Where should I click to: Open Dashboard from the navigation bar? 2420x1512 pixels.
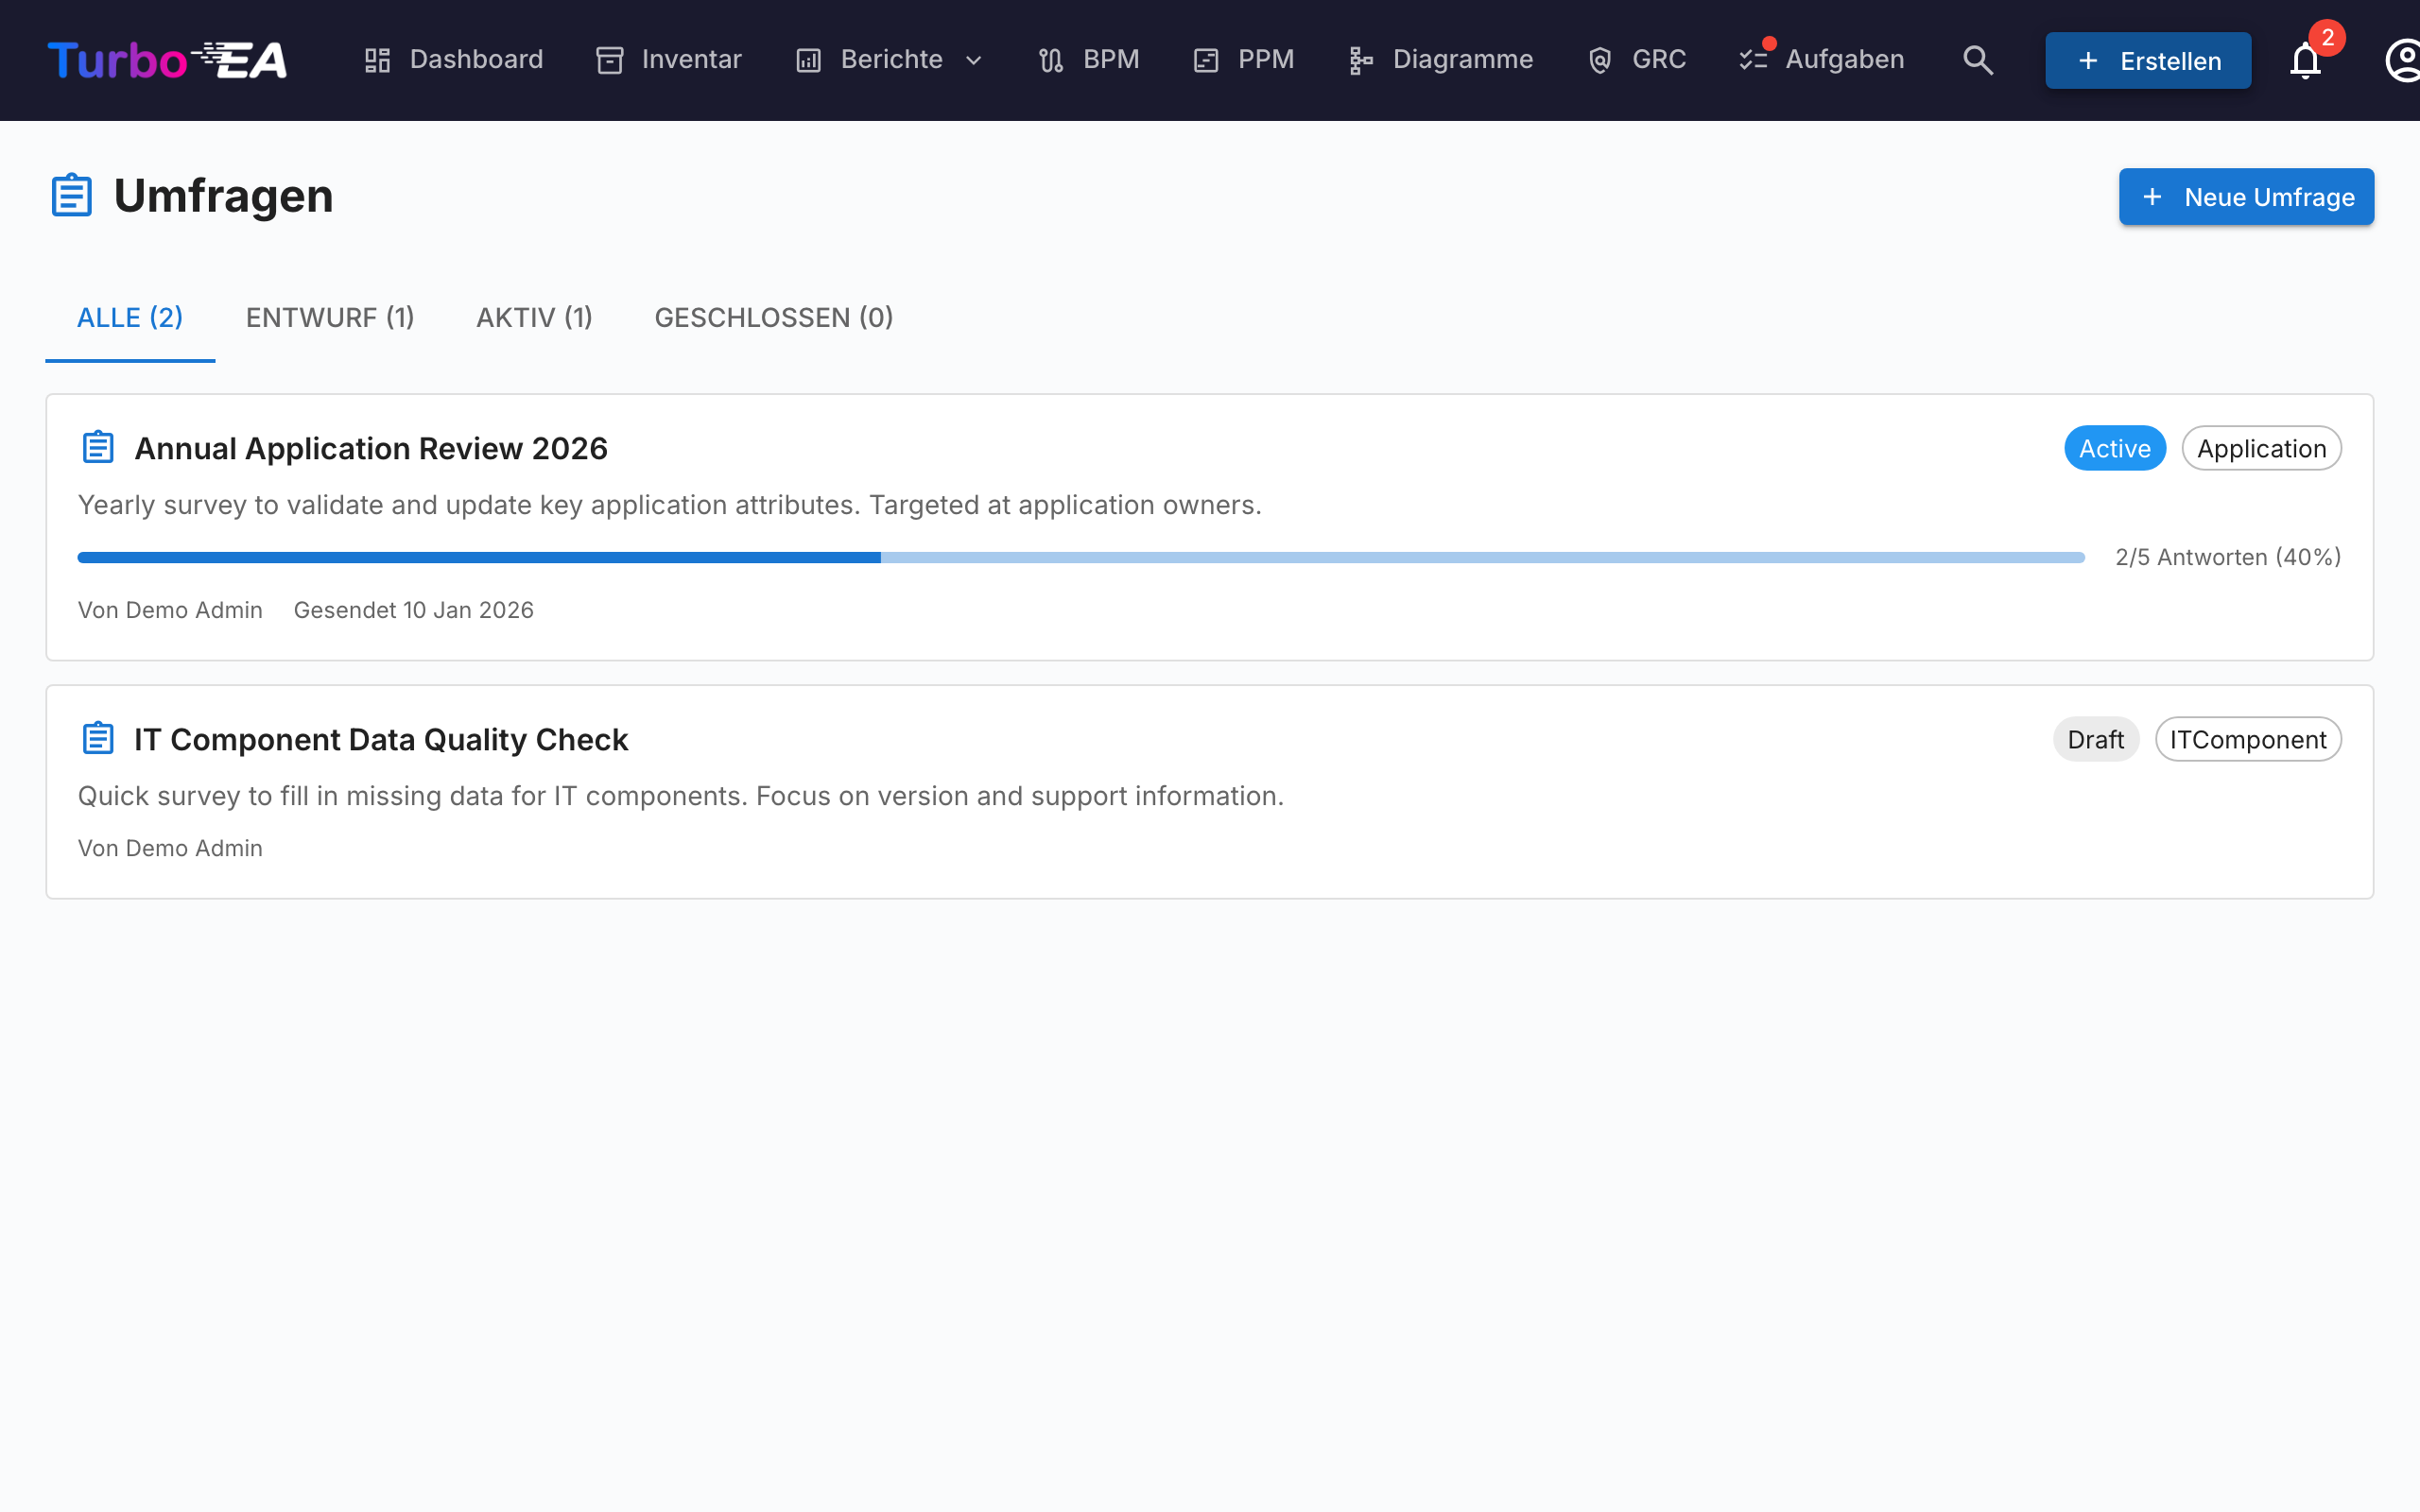coord(453,60)
